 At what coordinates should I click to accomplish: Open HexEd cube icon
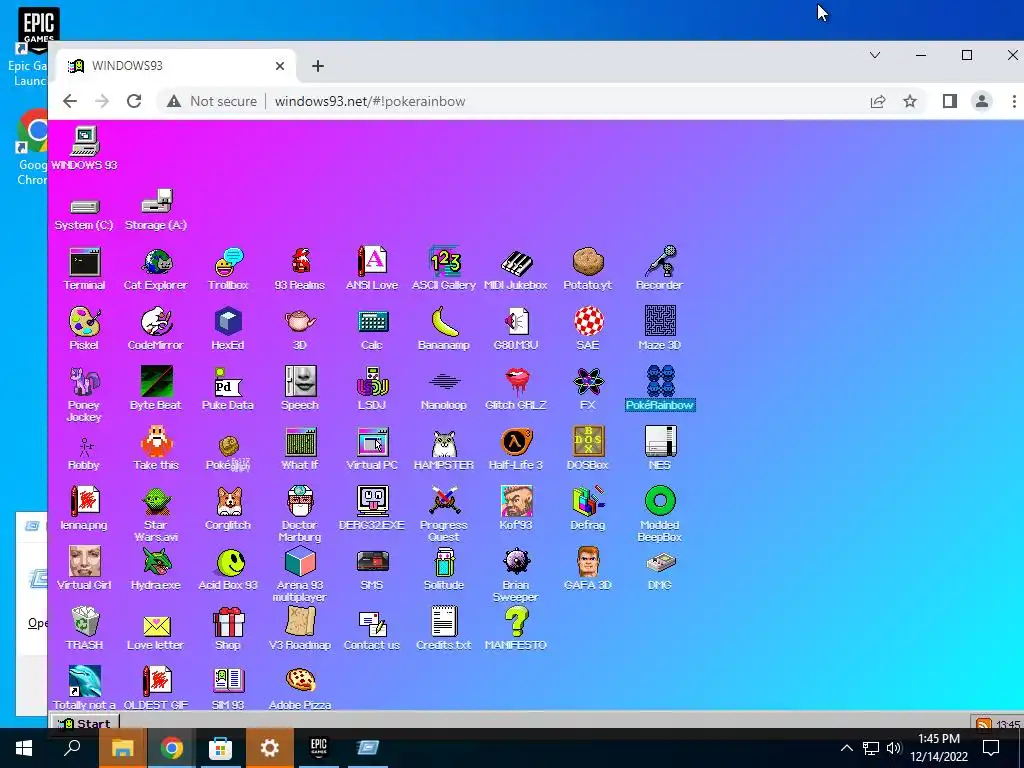click(228, 322)
